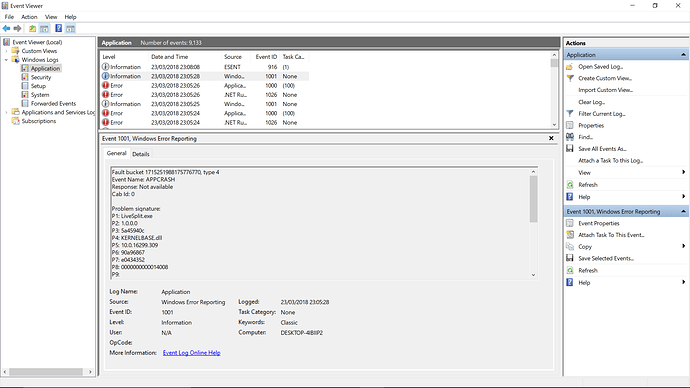Sort events by Source column header
Image resolution: width=690 pixels, height=388 pixels.
tap(236, 57)
